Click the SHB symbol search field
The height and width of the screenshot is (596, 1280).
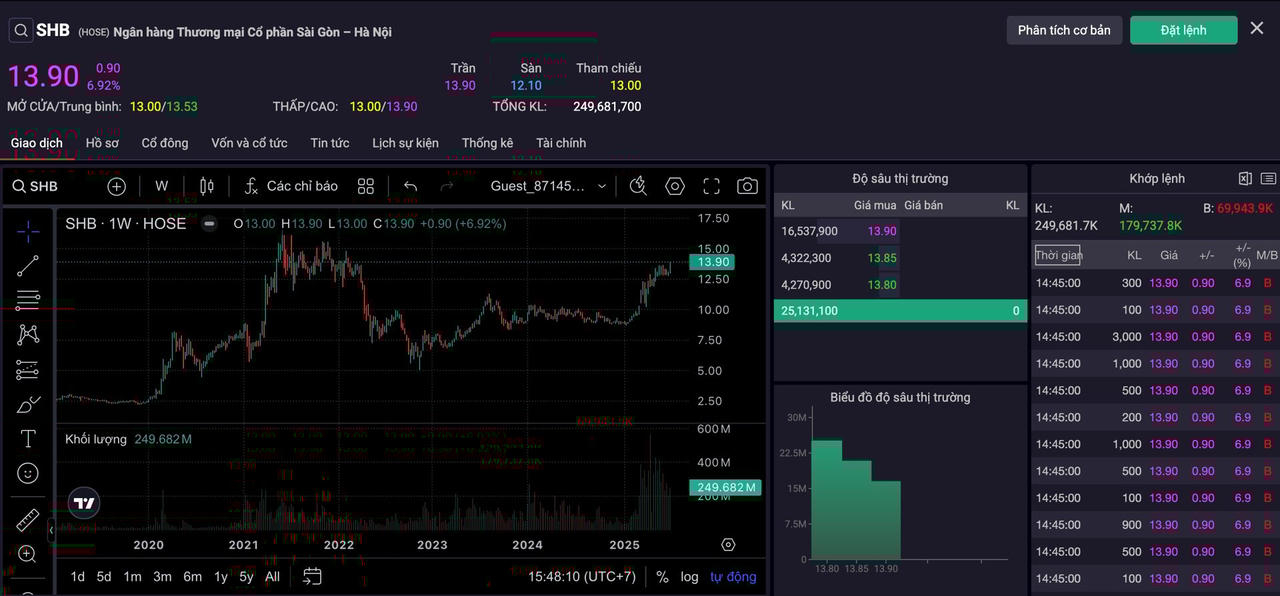pyautogui.click(x=36, y=186)
